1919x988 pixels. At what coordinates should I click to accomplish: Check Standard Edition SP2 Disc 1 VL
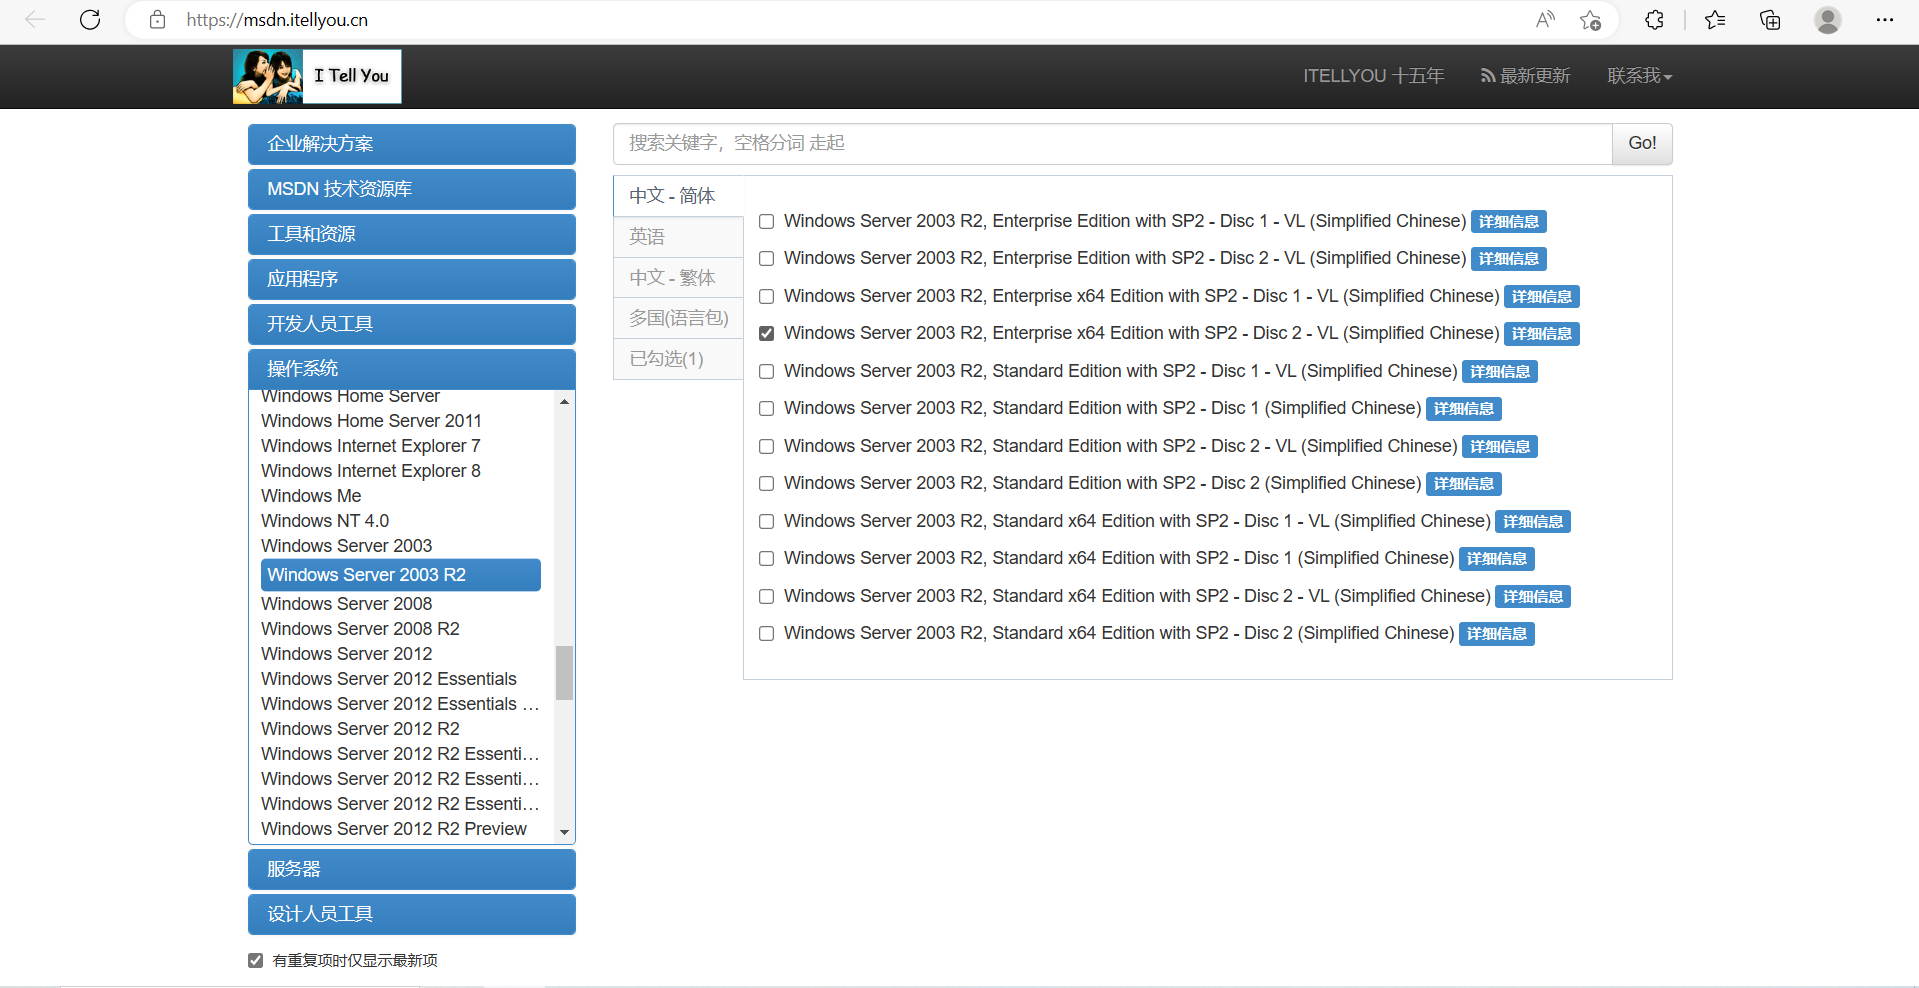[x=767, y=371]
